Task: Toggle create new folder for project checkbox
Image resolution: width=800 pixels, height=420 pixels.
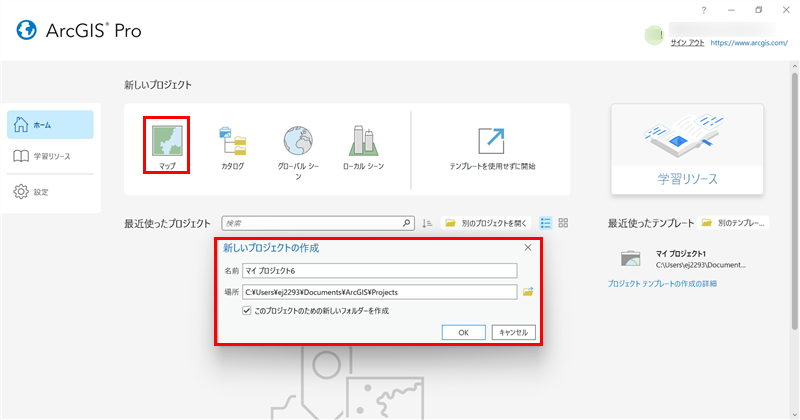Action: pyautogui.click(x=246, y=310)
